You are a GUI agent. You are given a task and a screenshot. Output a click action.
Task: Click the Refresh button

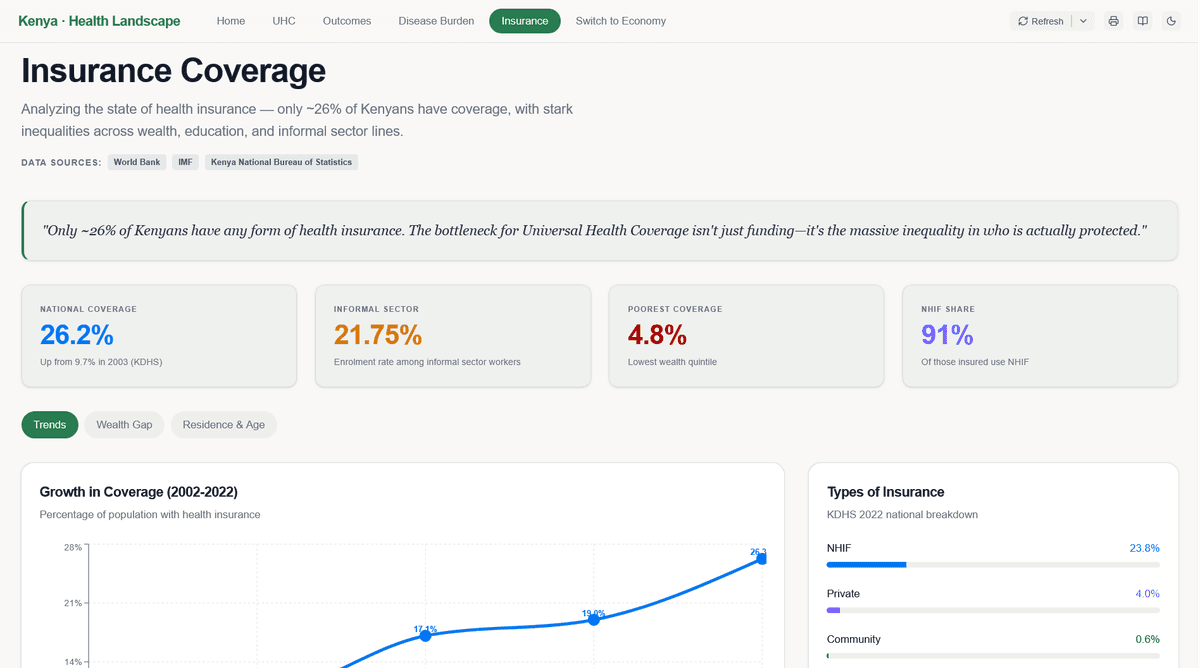[1040, 21]
